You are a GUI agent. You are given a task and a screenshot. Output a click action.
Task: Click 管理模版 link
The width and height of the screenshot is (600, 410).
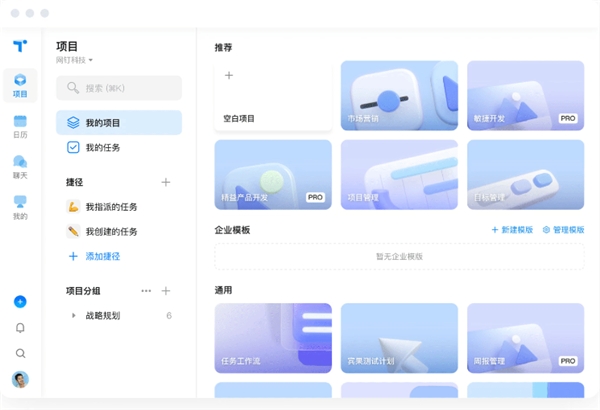564,230
